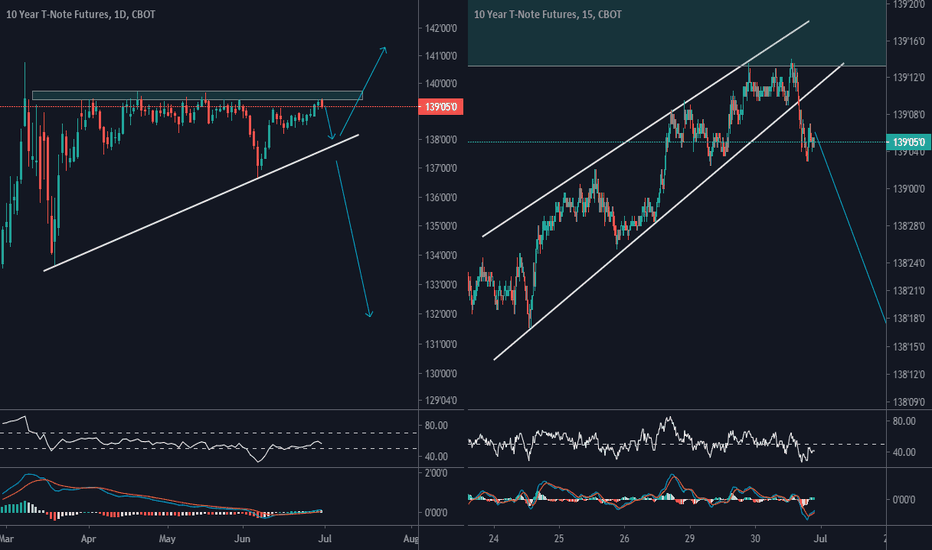Click the 138'12'0 price axis label

(x=909, y=375)
